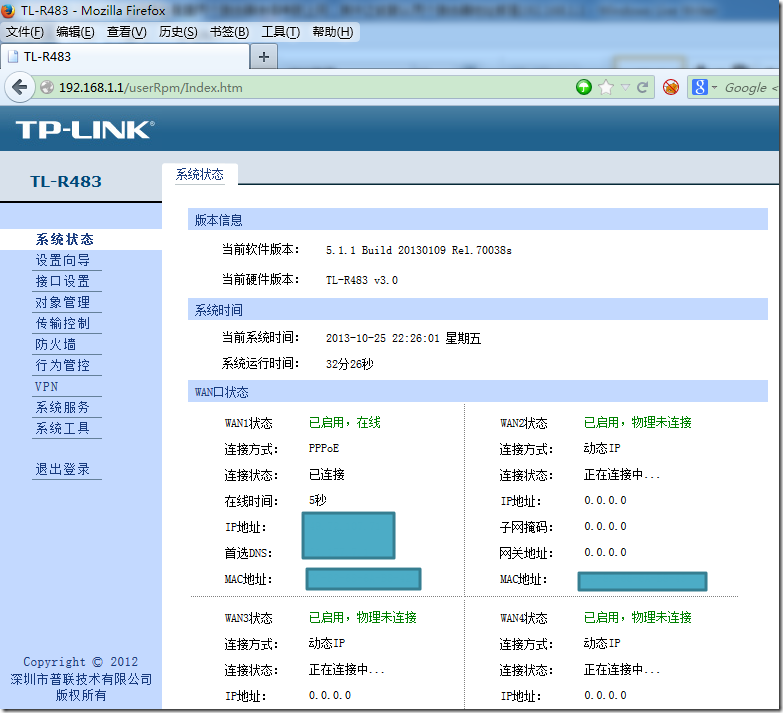Click the site identity globe icon
The image size is (783, 713).
(x=47, y=87)
